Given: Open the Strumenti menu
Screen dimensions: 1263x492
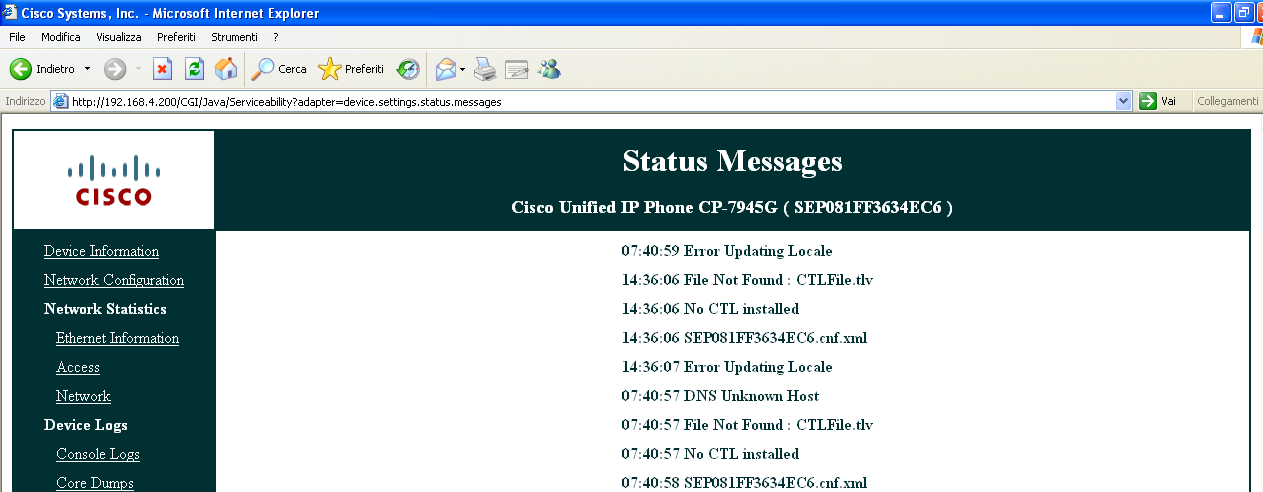Looking at the screenshot, I should [235, 37].
